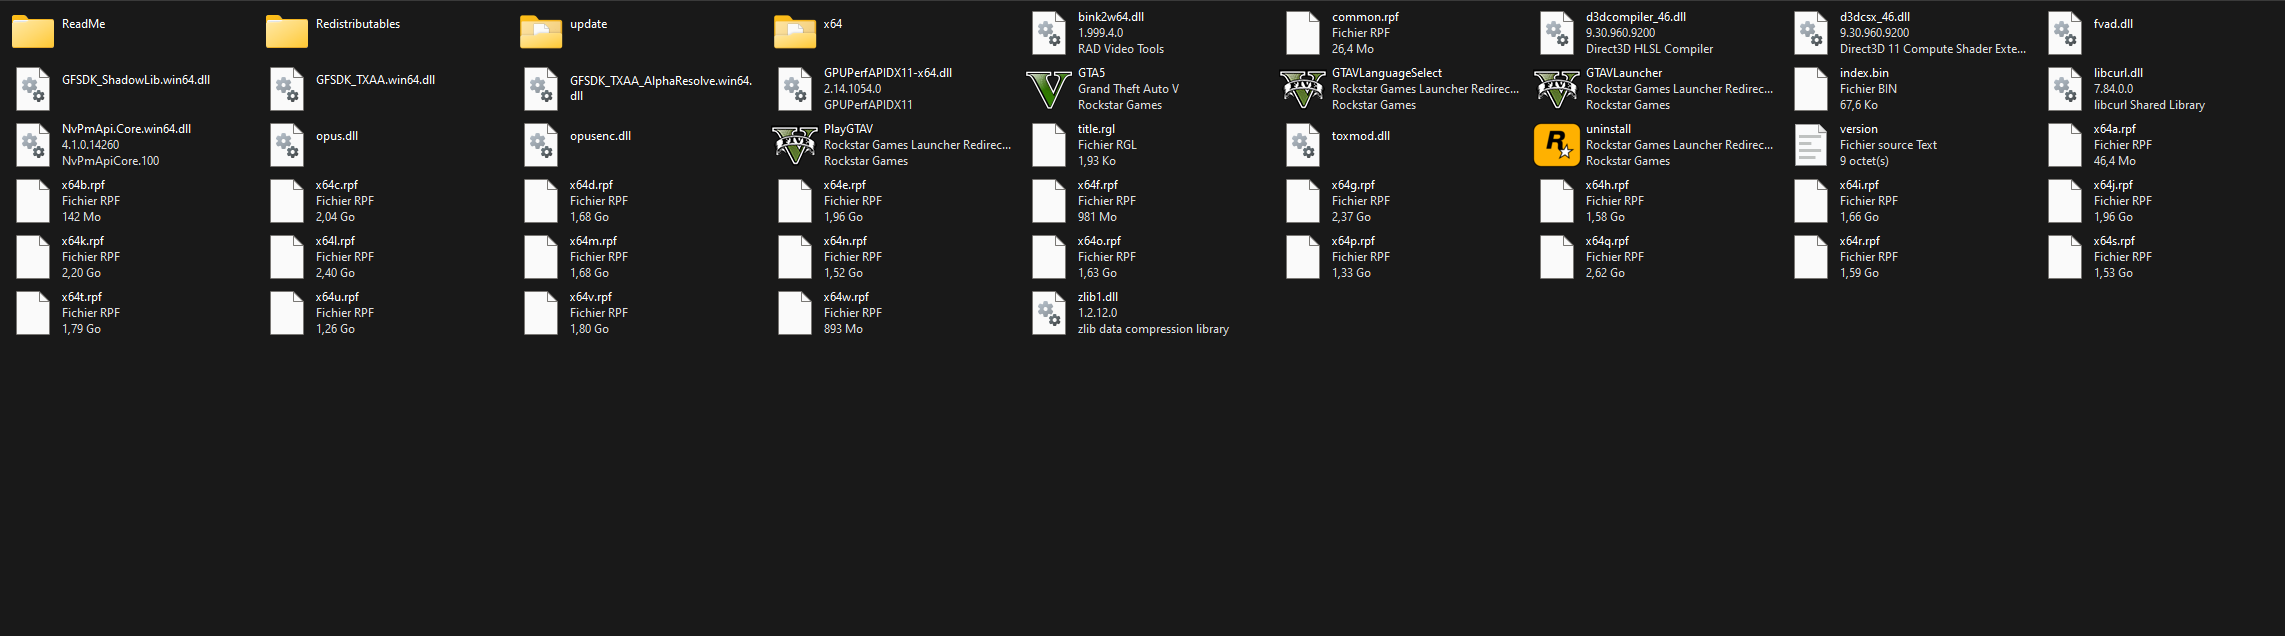Image resolution: width=2285 pixels, height=636 pixels.
Task: Select the GPUPerfAPIDX11-x64.dll icon
Action: (795, 89)
